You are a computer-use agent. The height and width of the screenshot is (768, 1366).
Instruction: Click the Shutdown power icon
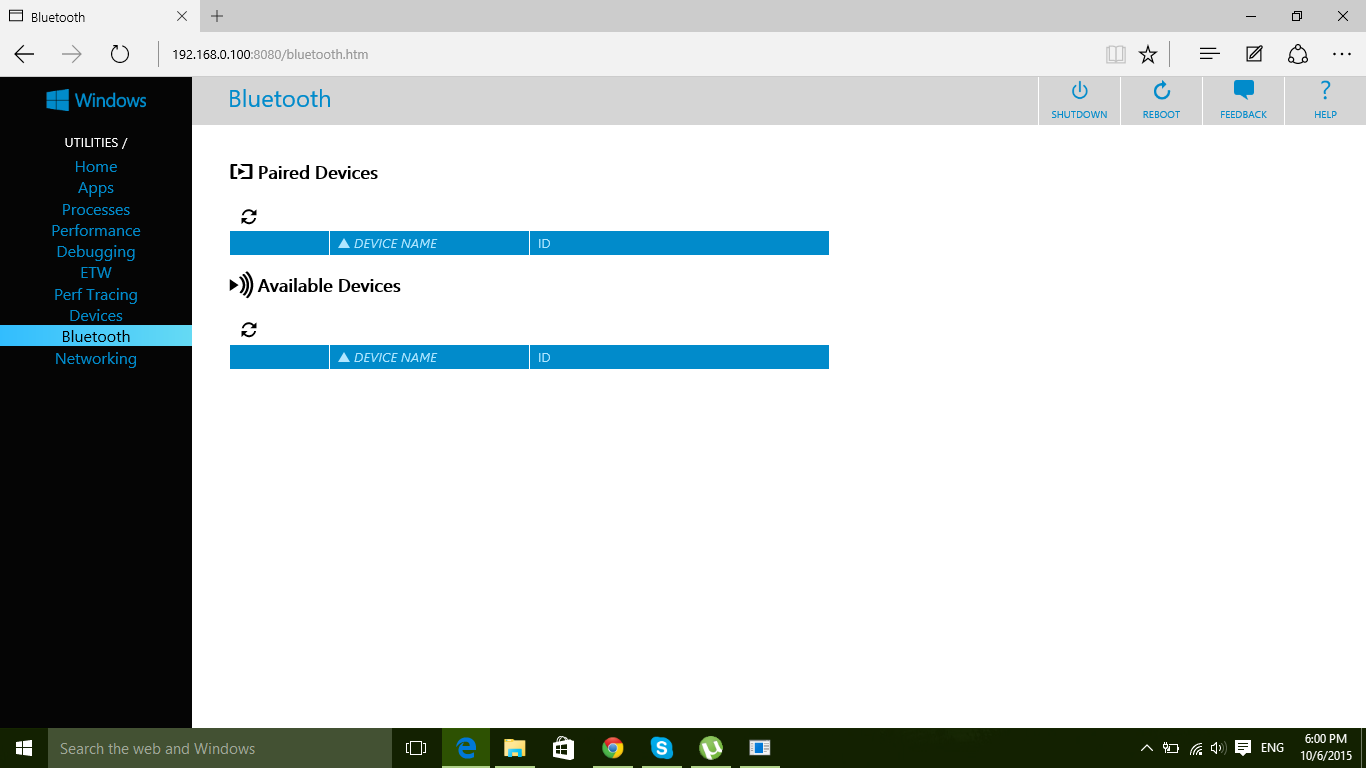point(1079,91)
